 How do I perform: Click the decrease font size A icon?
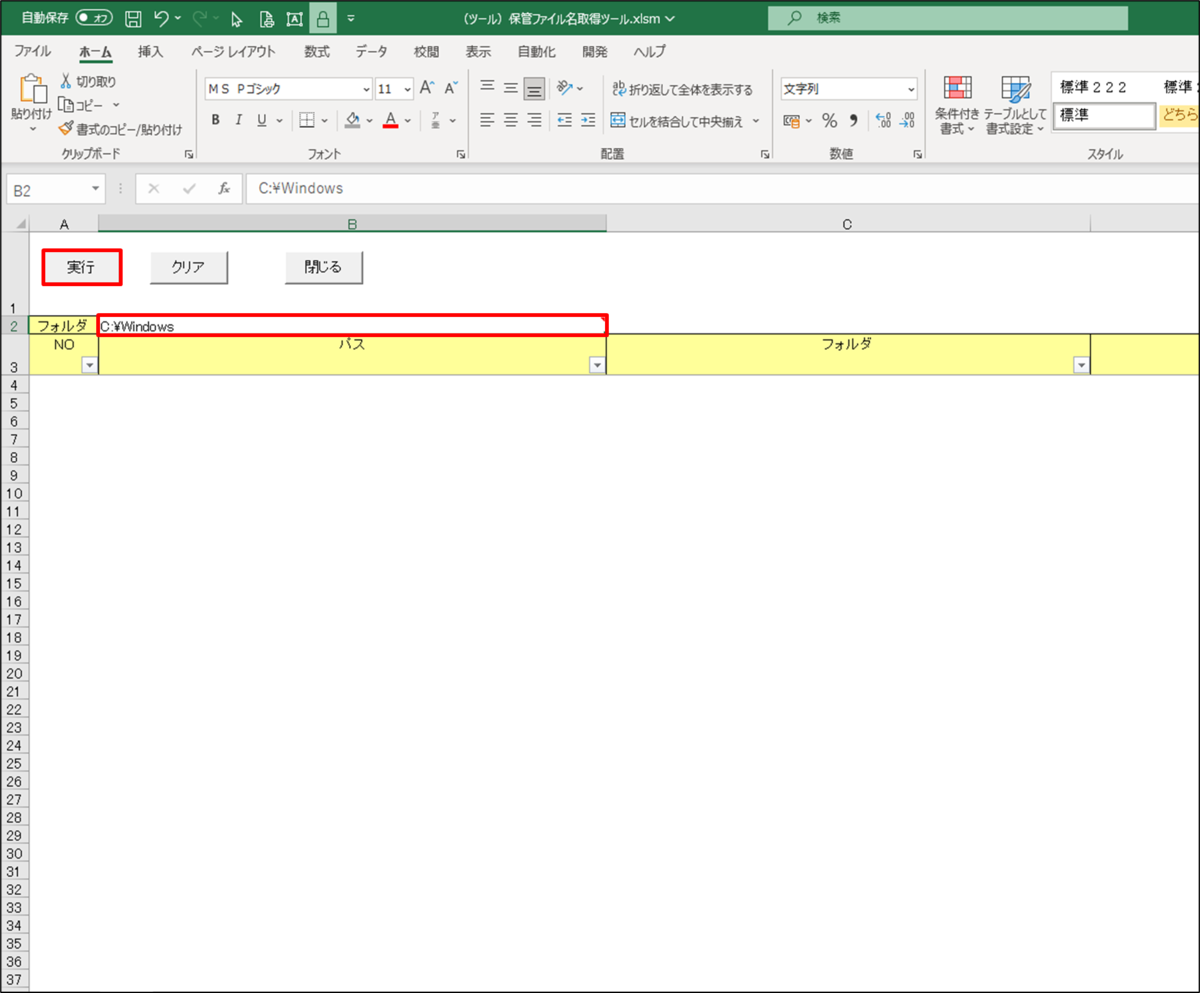click(451, 88)
